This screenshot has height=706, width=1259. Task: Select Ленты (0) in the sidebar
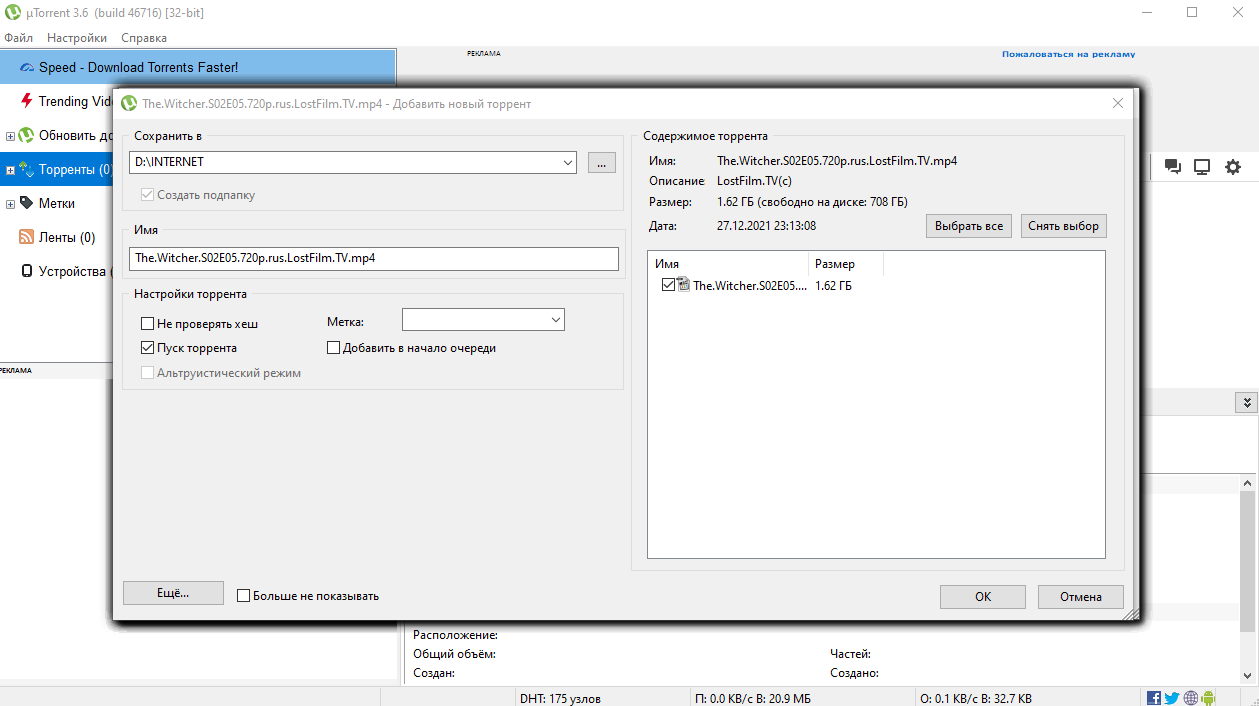(x=67, y=237)
